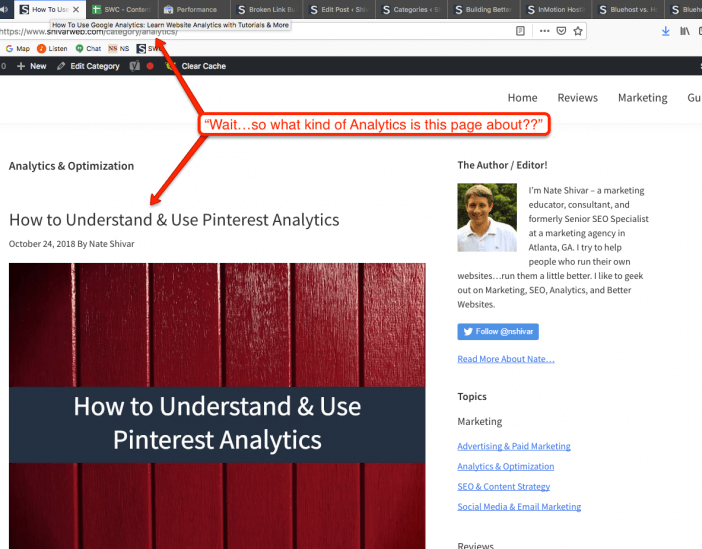Switch to the Categories tab

412,9
